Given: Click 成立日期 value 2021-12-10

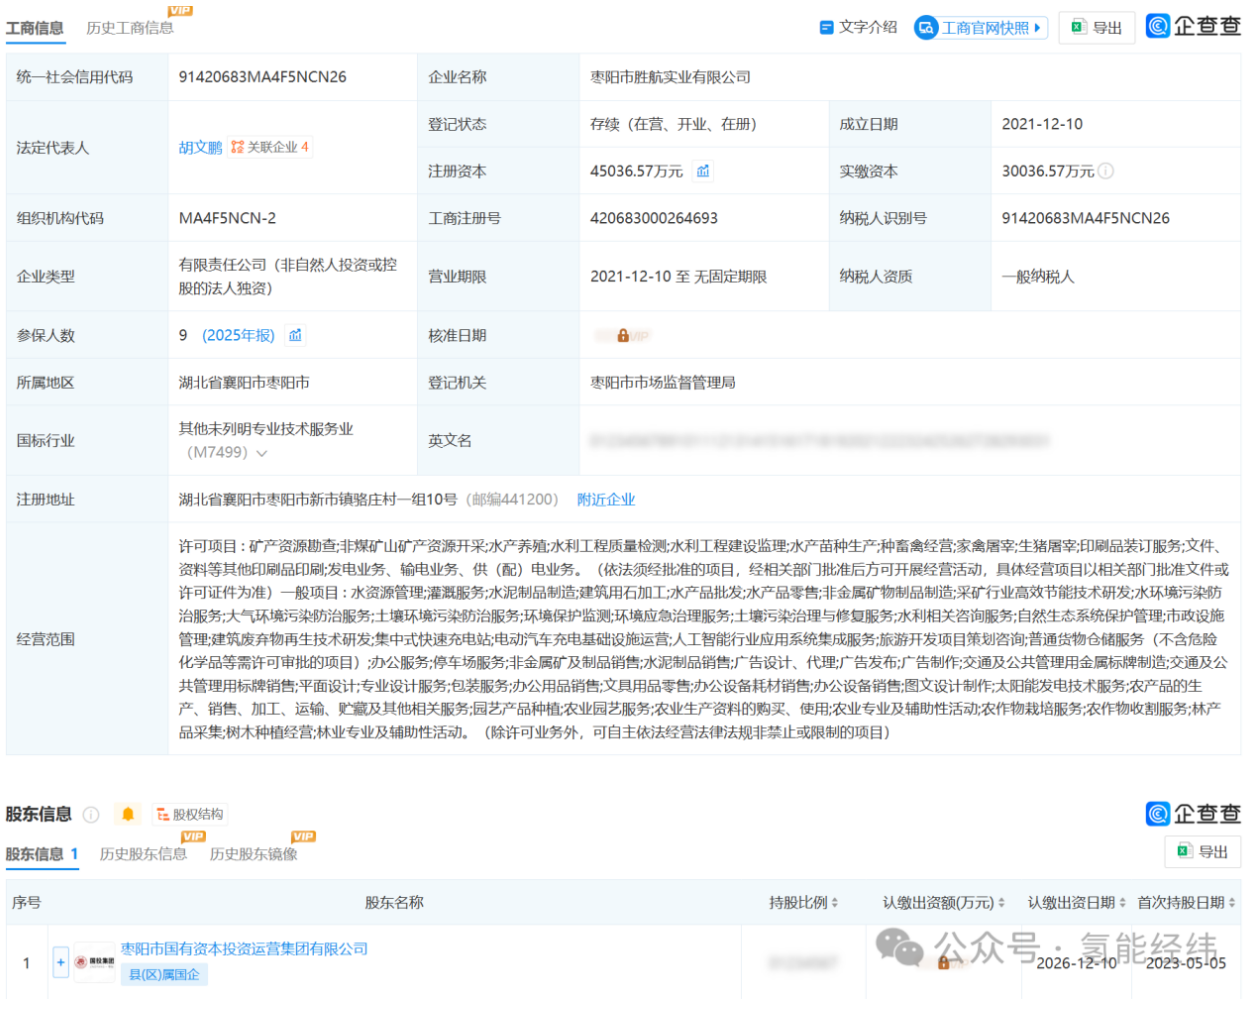Looking at the screenshot, I should pyautogui.click(x=1042, y=124).
